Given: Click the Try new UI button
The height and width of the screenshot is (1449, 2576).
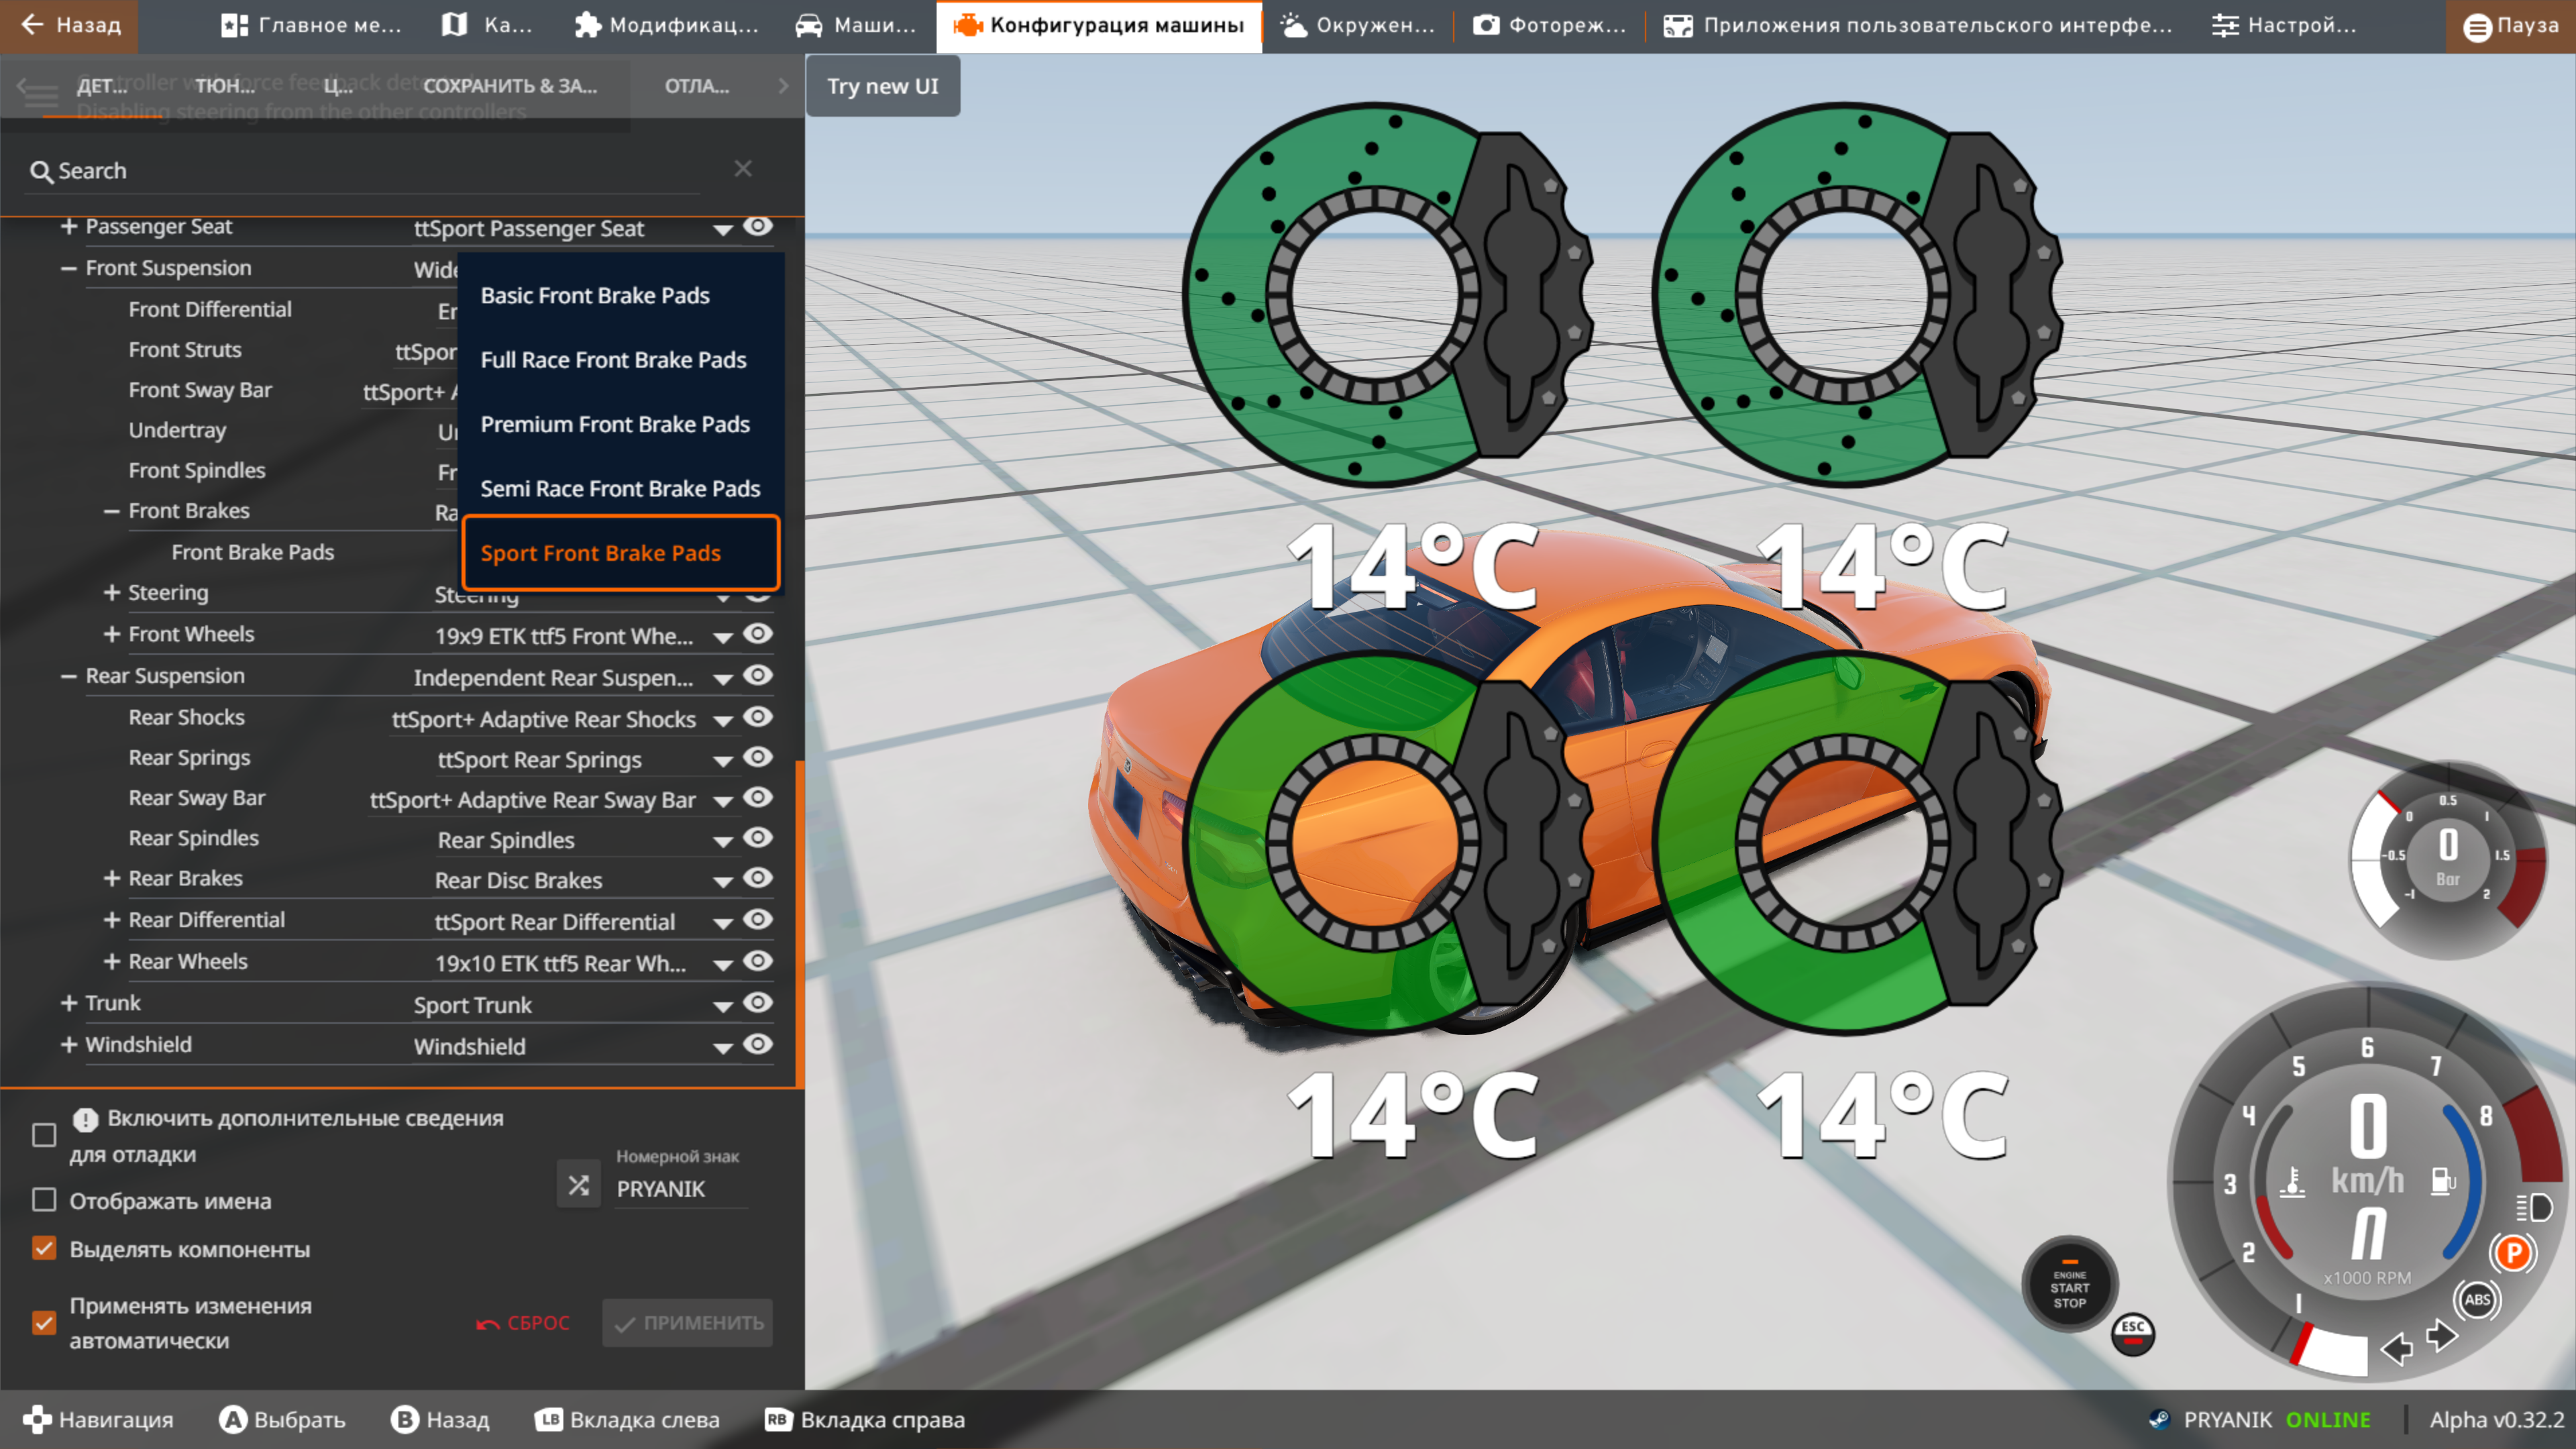Looking at the screenshot, I should (x=882, y=86).
